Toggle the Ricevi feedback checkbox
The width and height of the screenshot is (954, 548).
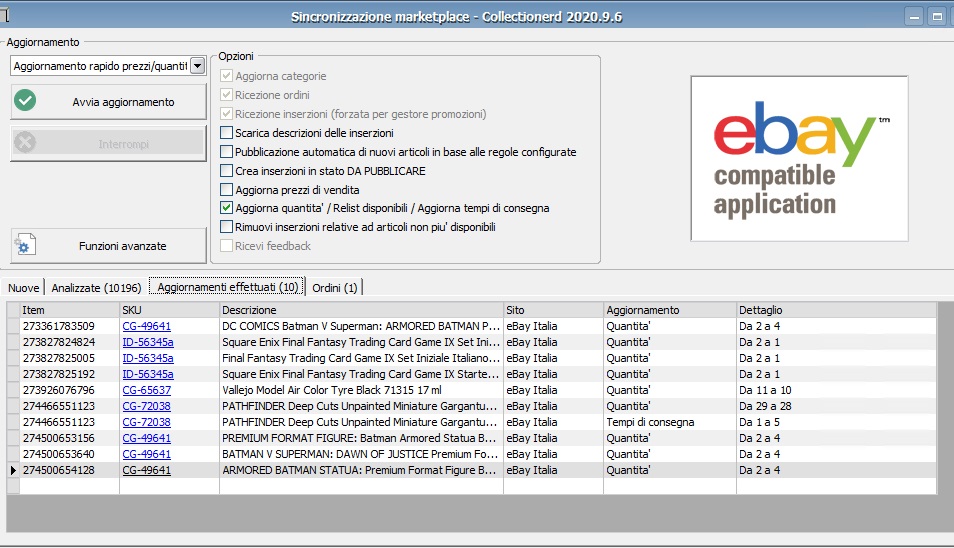click(x=226, y=246)
